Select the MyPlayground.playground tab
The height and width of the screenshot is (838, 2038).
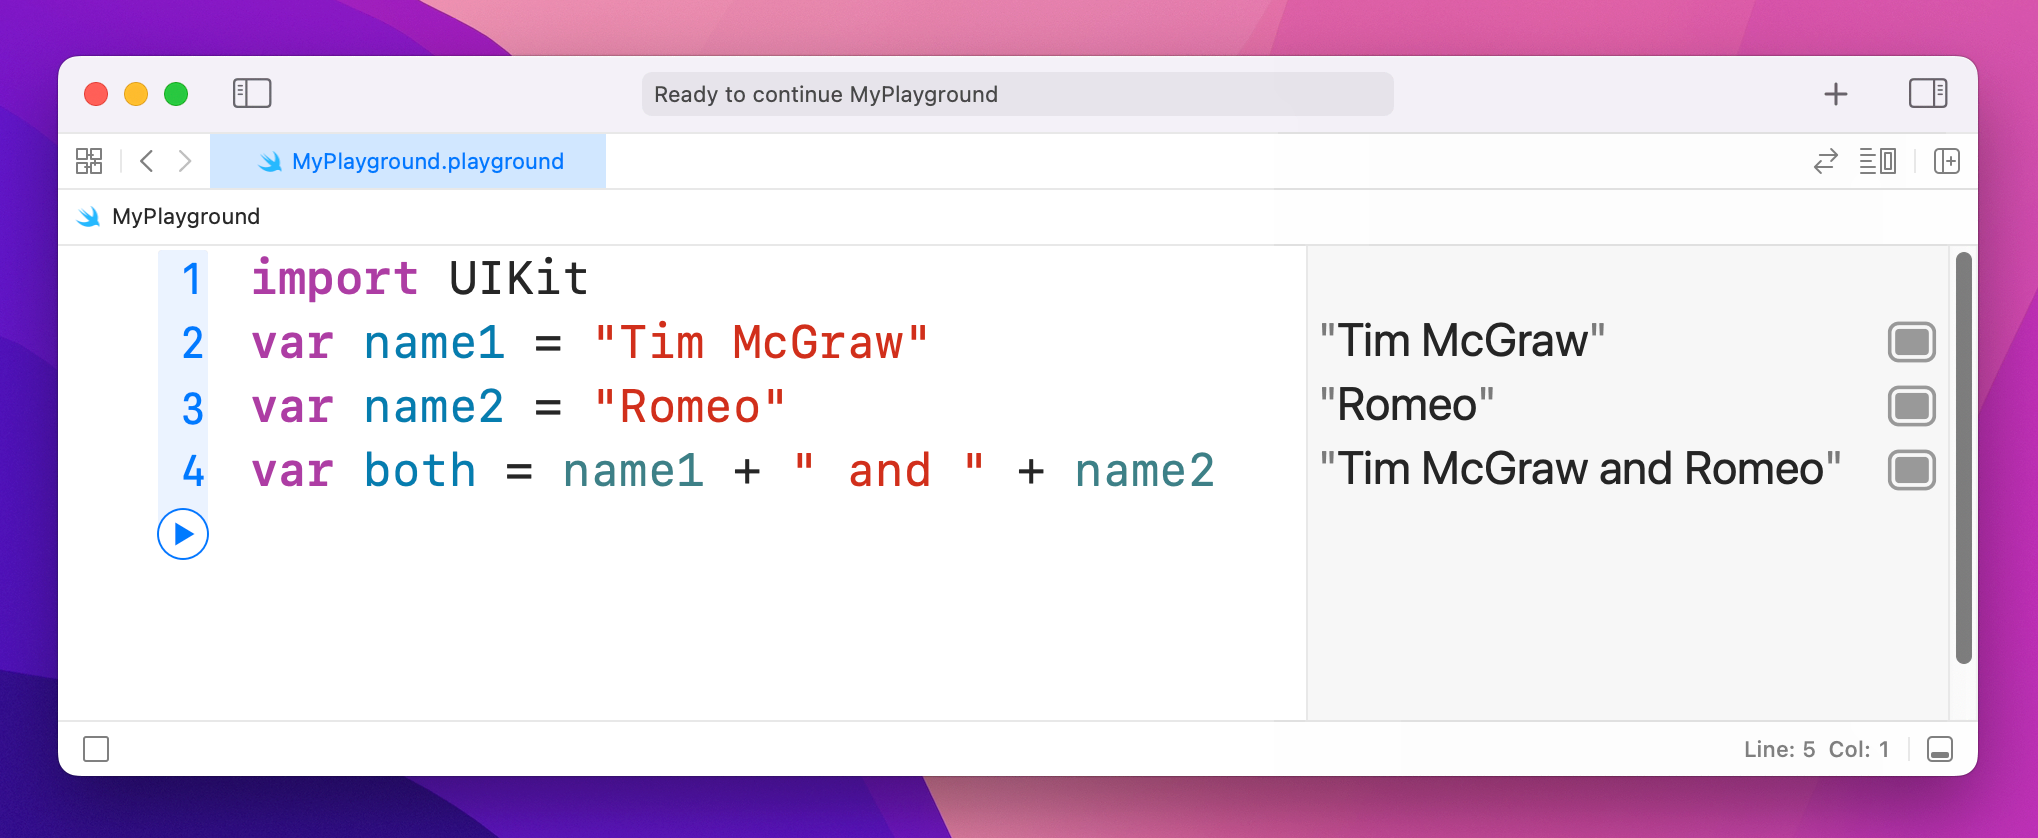[x=408, y=161]
